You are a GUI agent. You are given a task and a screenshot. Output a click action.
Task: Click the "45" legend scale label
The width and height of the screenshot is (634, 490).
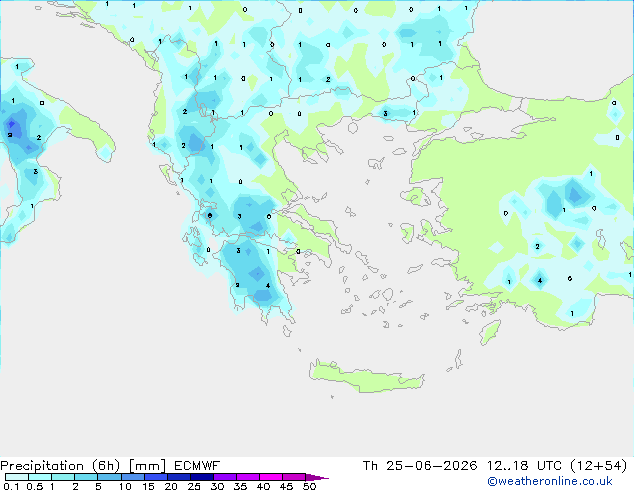click(287, 486)
